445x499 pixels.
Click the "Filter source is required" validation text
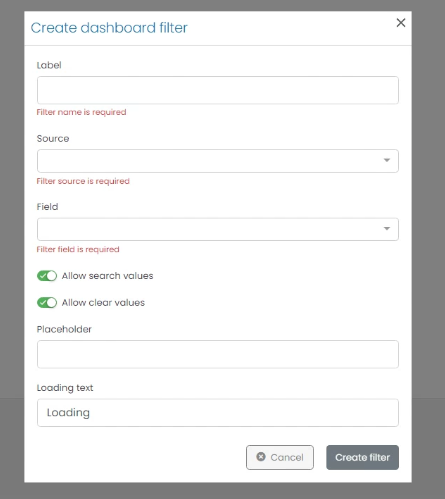83,181
